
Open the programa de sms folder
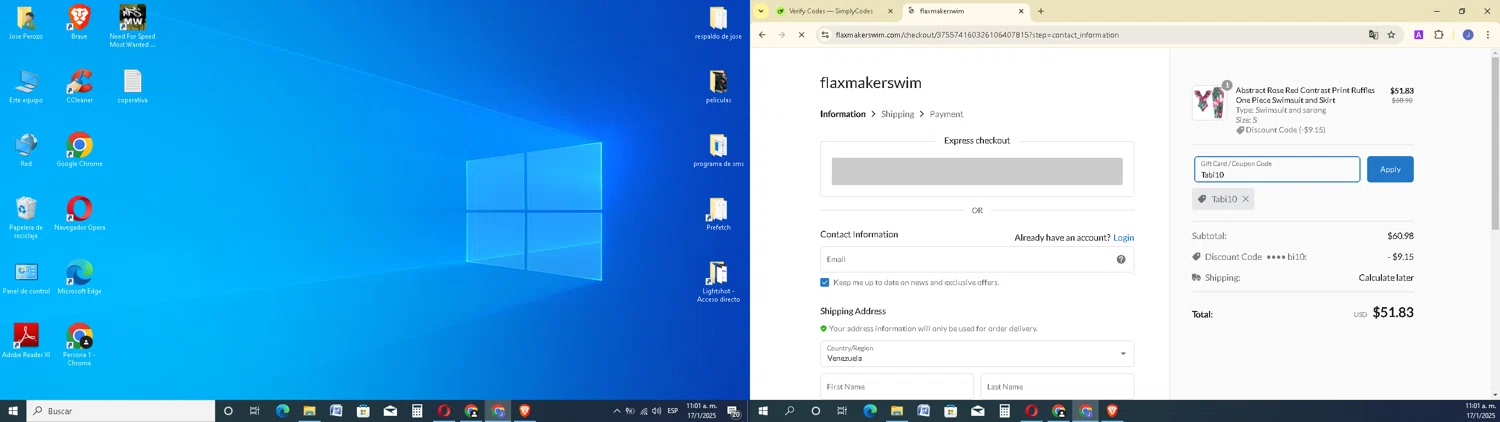718,150
